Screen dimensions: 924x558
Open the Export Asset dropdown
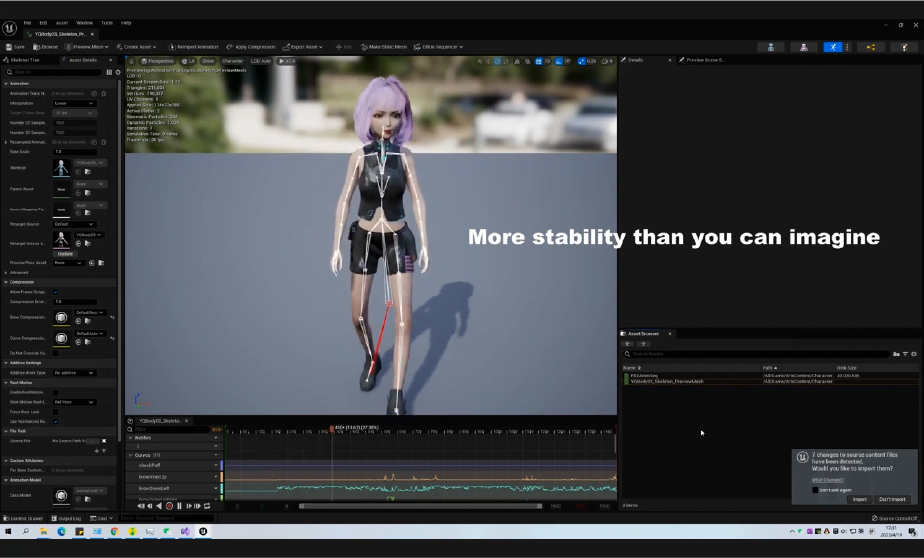(x=309, y=47)
